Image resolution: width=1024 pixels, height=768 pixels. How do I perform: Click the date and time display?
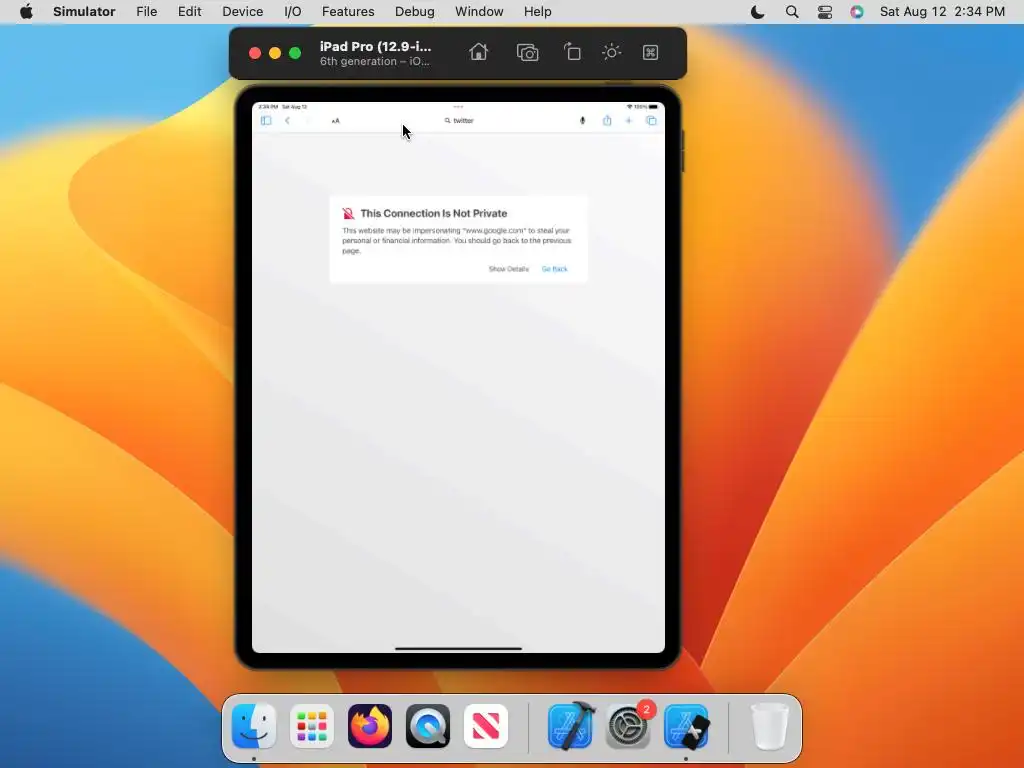pos(942,12)
